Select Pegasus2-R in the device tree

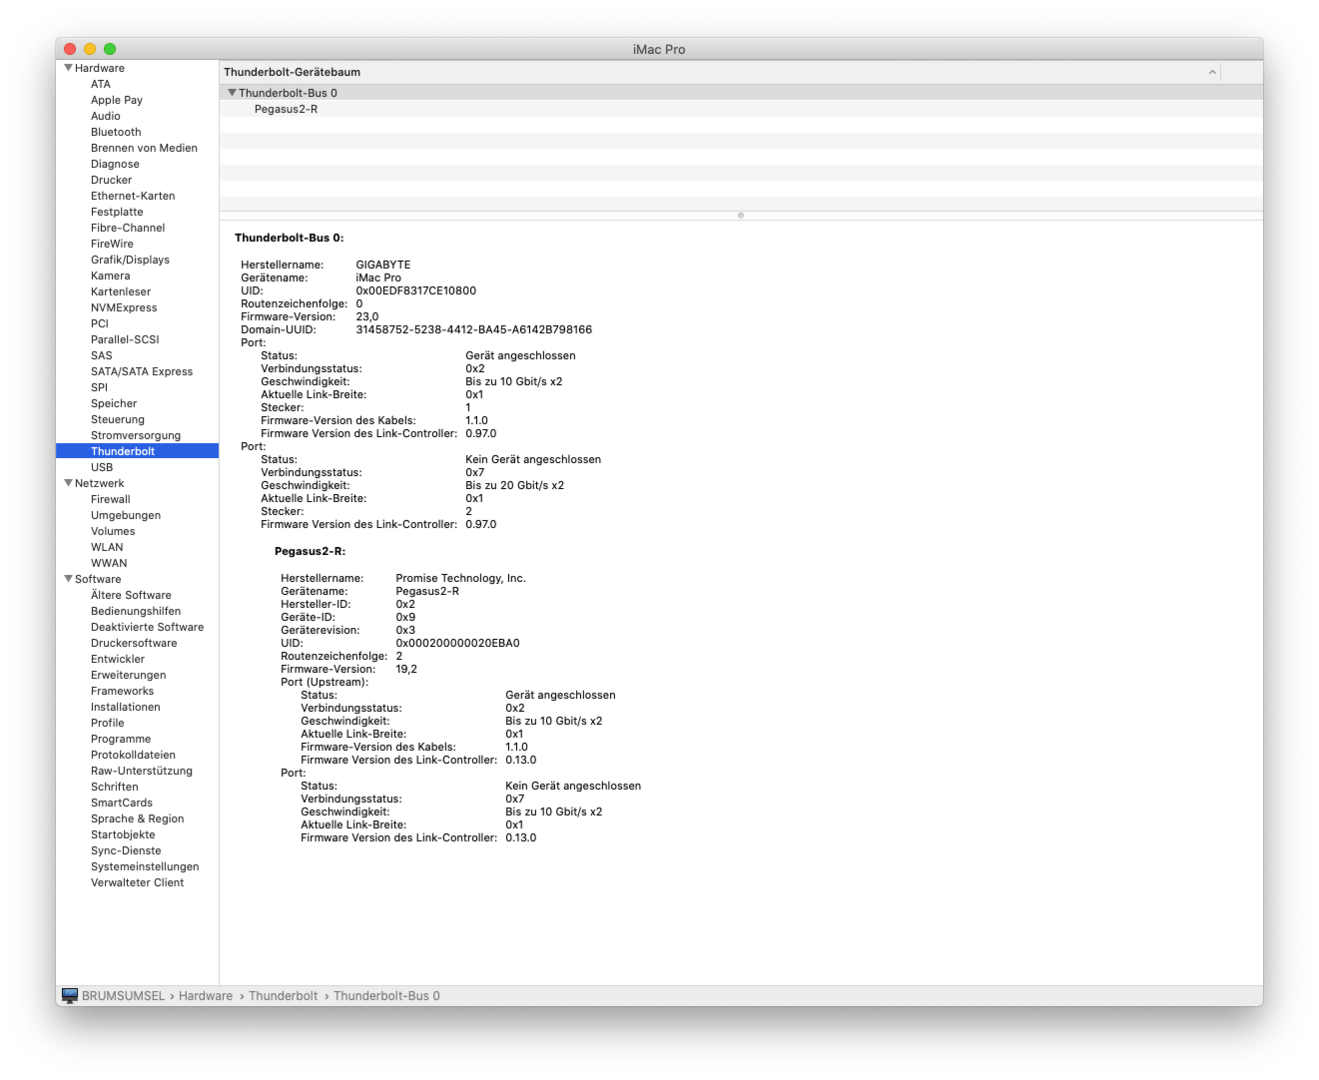[x=286, y=109]
